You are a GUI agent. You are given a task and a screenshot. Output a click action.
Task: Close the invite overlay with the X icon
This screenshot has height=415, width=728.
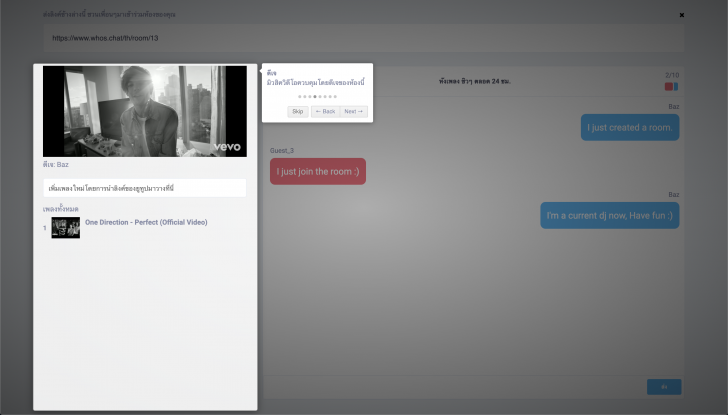point(682,15)
